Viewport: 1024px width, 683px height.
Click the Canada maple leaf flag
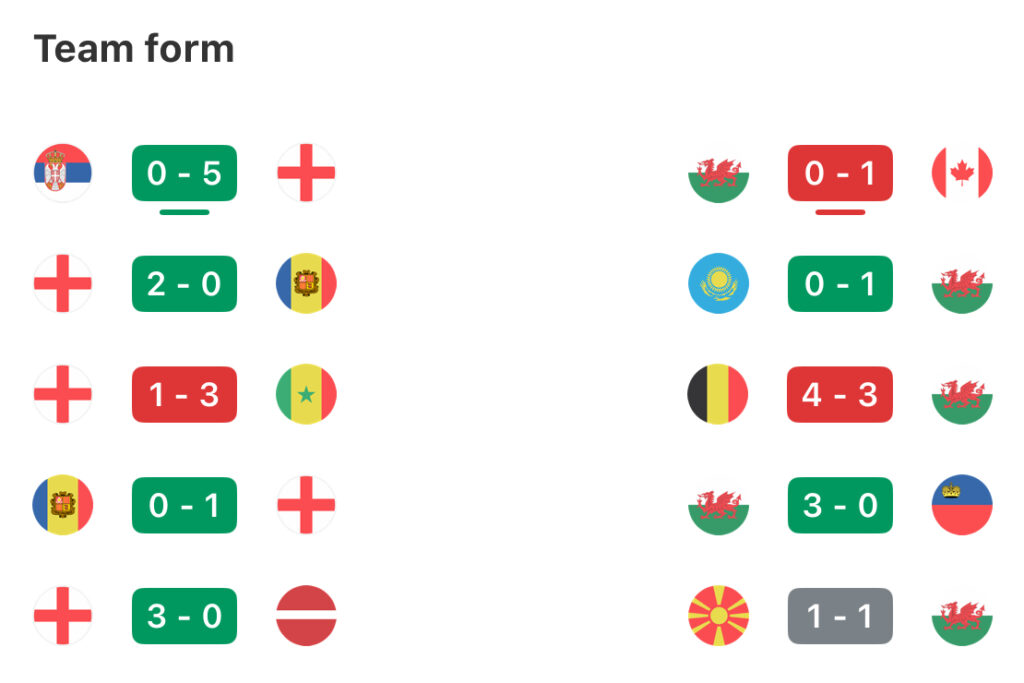click(961, 173)
